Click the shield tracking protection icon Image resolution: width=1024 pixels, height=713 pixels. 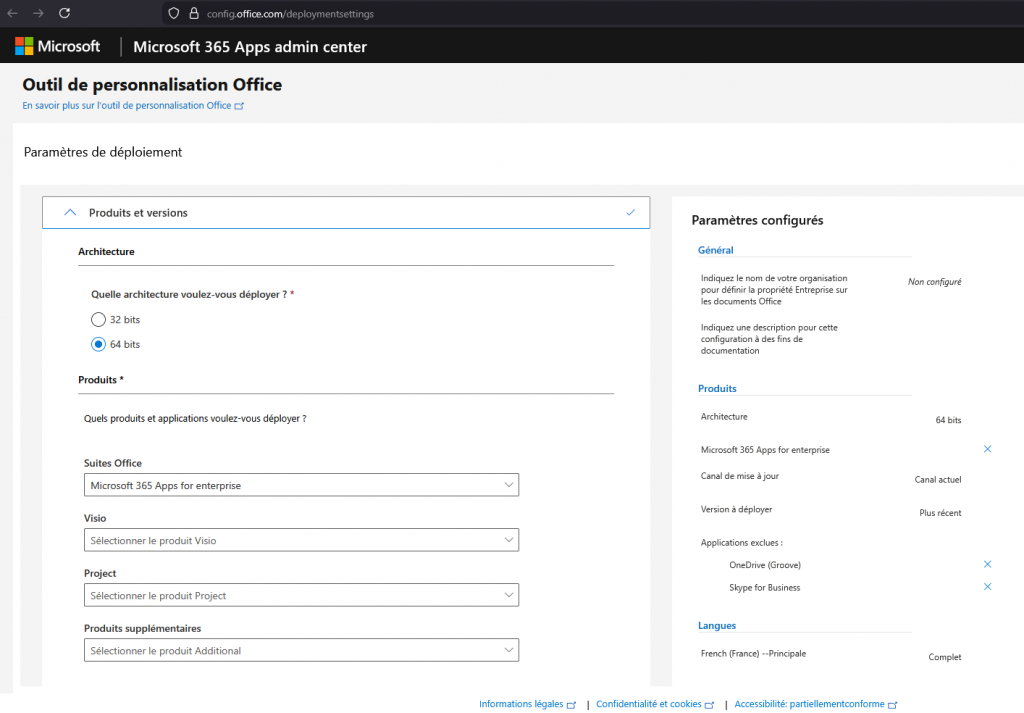pyautogui.click(x=173, y=13)
